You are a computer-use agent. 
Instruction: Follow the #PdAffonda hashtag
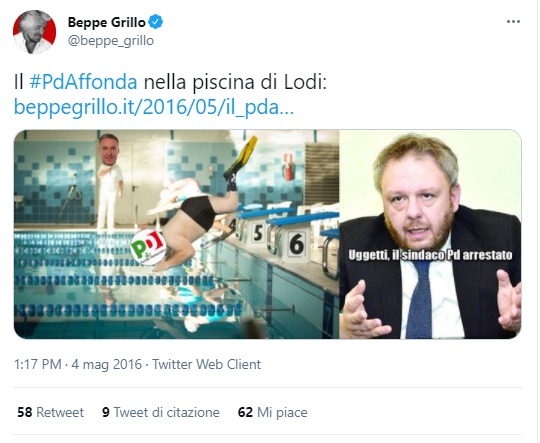(83, 82)
